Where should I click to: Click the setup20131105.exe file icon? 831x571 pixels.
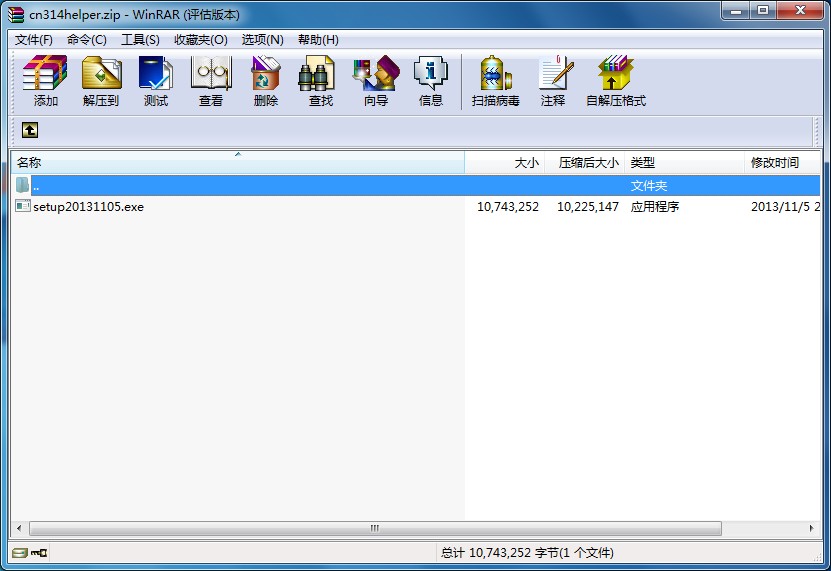[x=23, y=206]
